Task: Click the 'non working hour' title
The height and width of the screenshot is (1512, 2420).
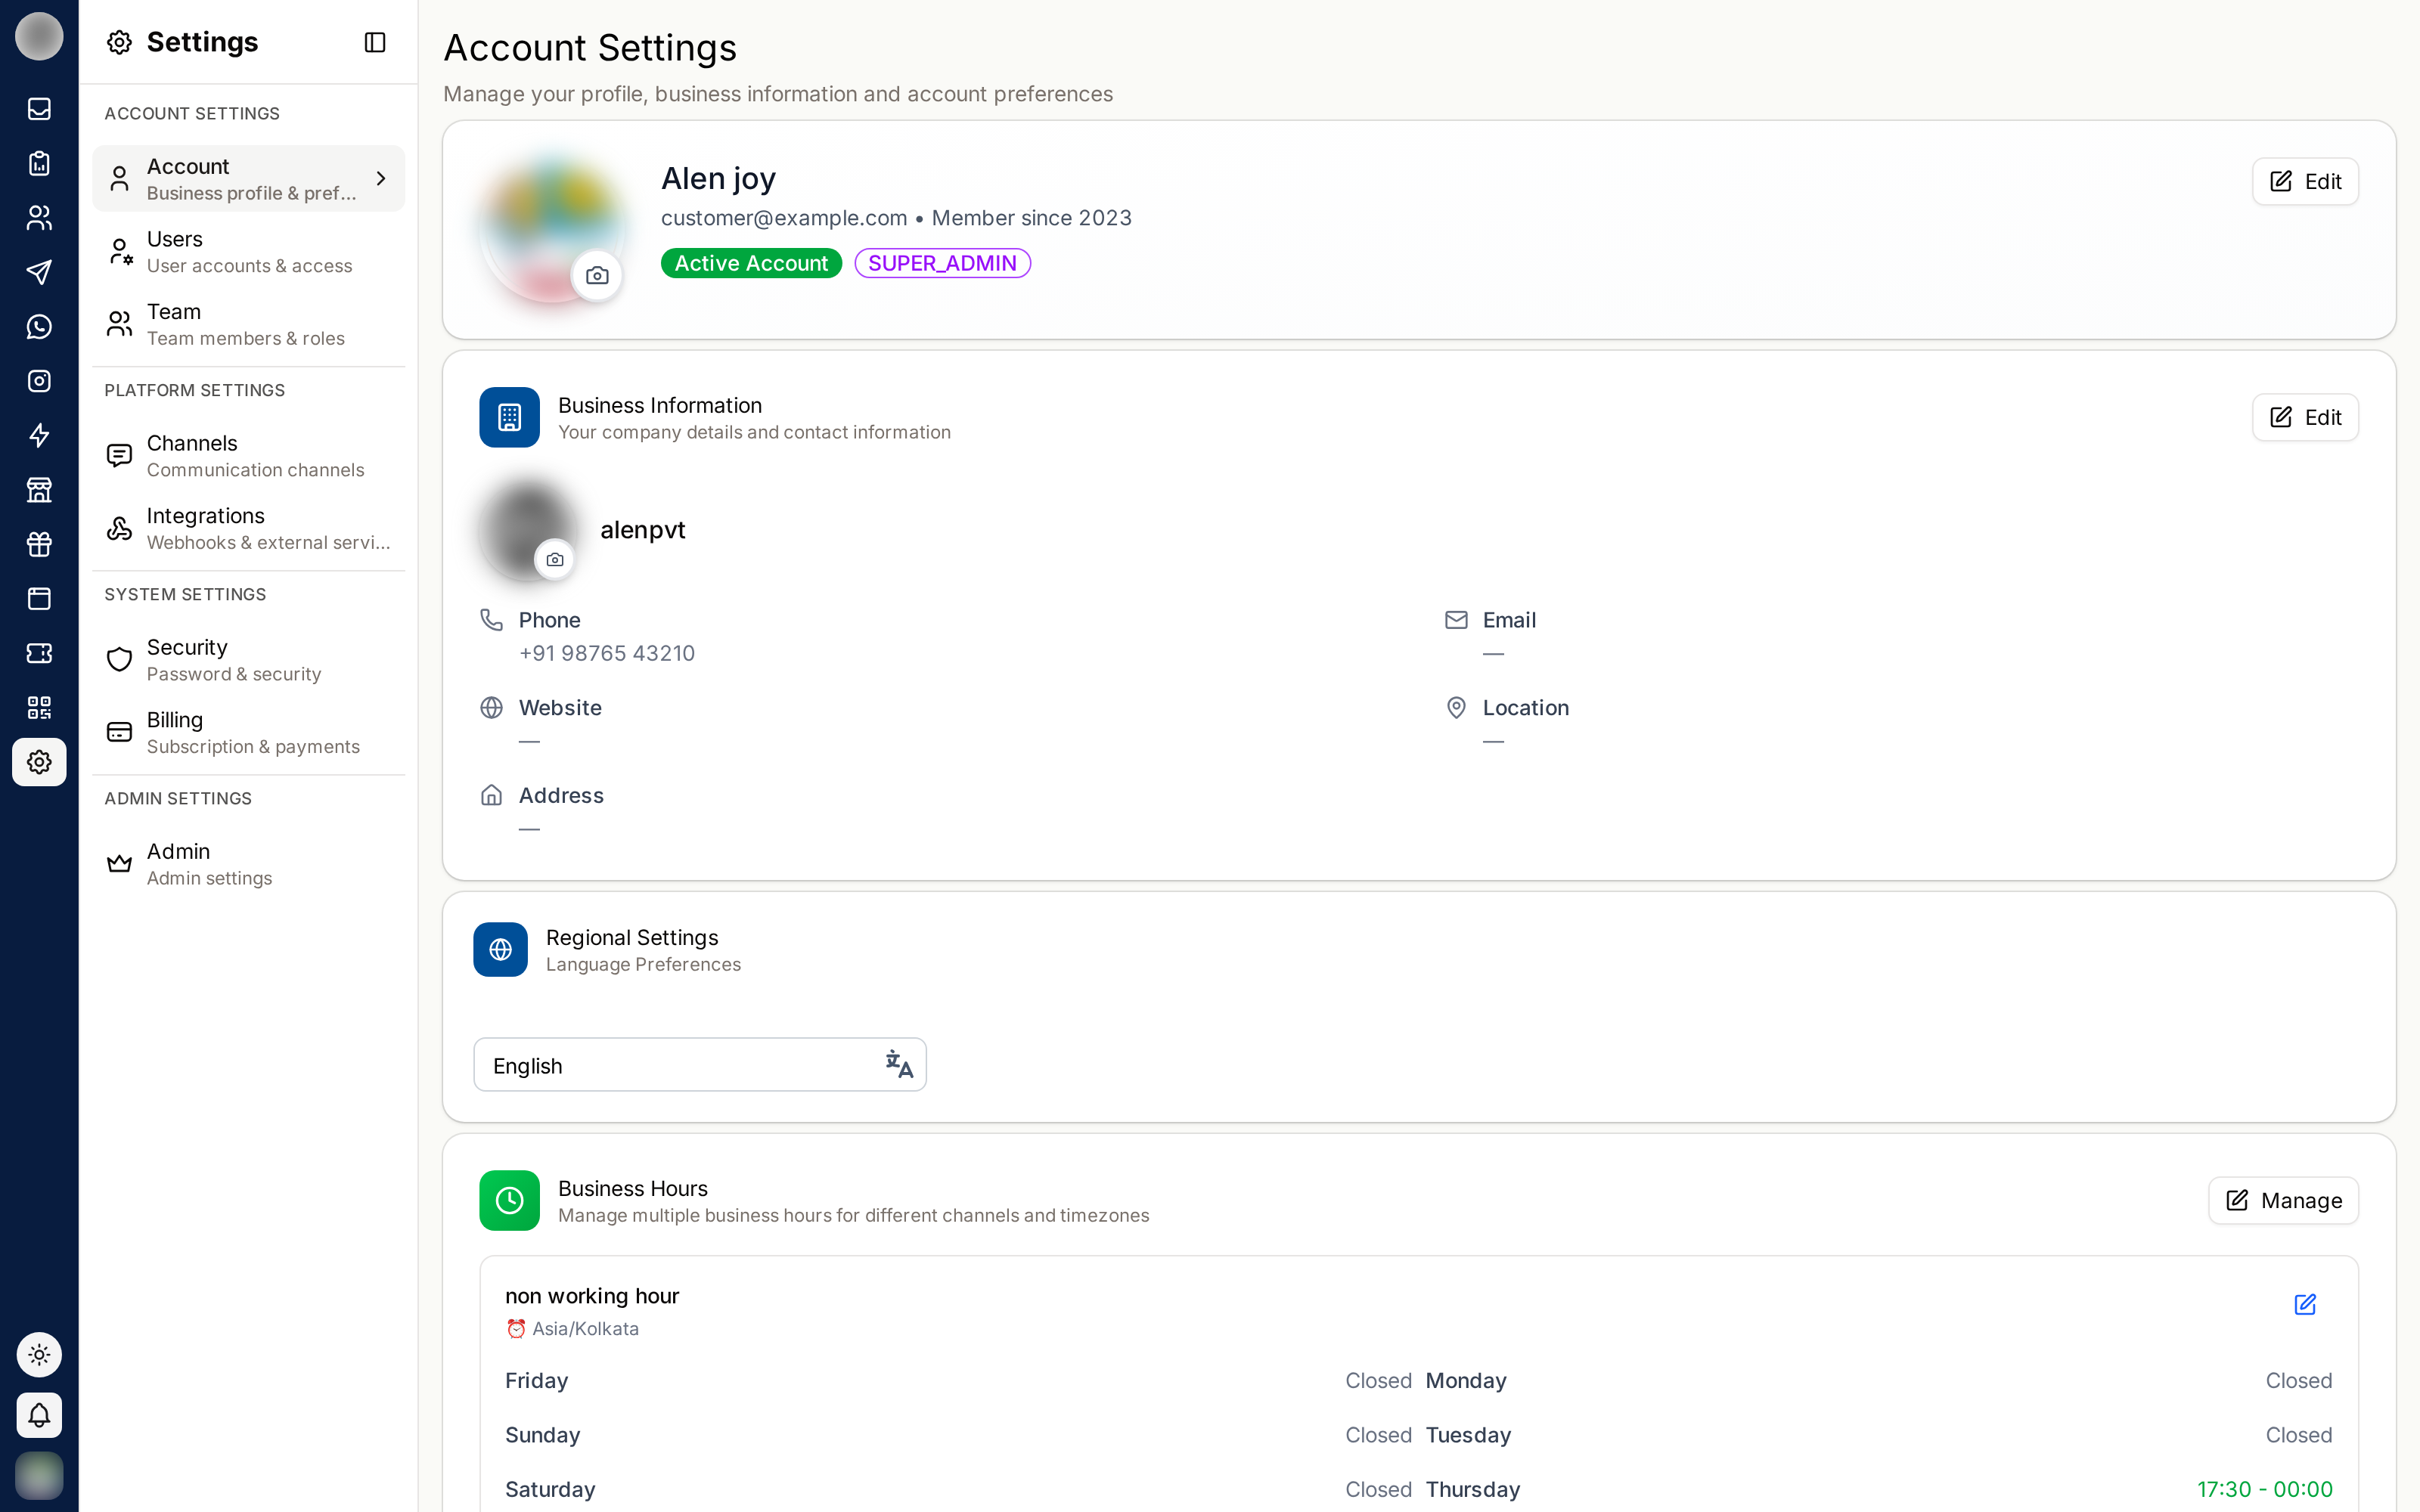Action: coord(592,1296)
